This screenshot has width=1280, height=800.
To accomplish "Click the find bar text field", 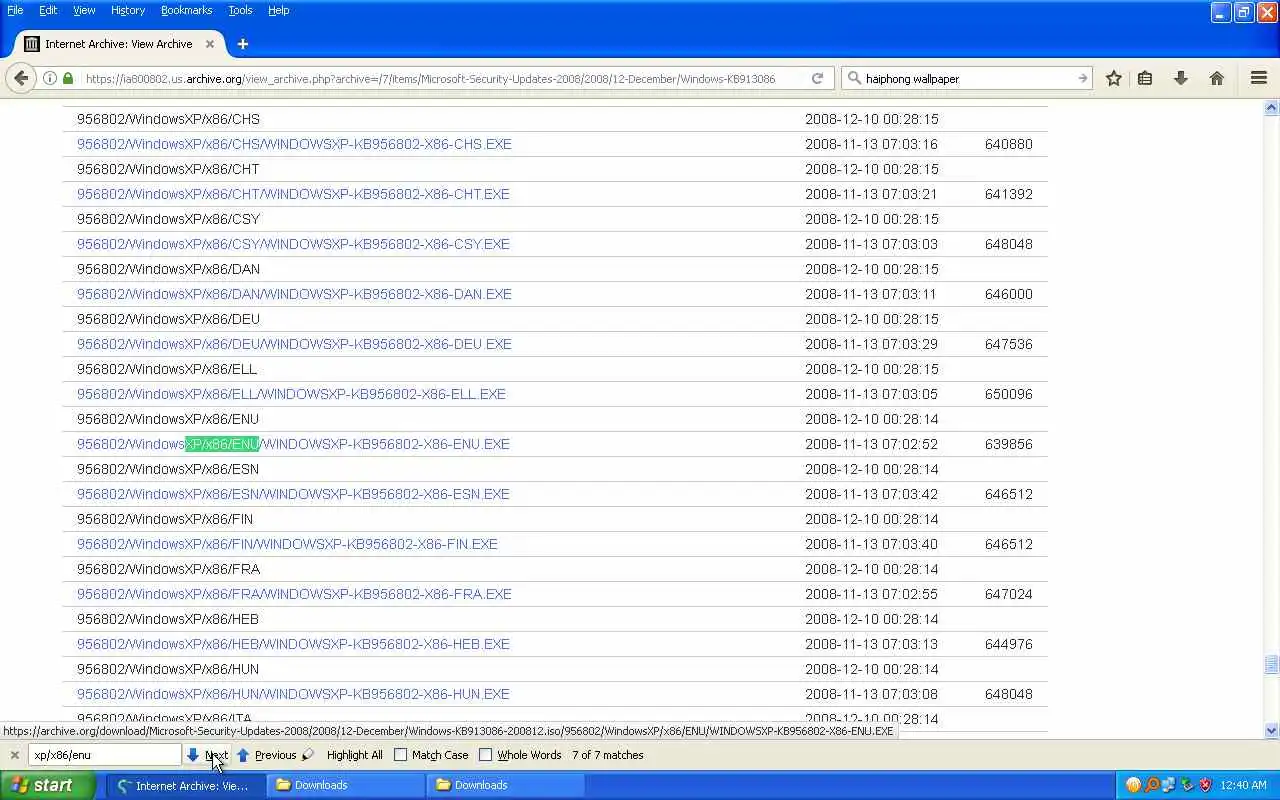I will pyautogui.click(x=105, y=755).
